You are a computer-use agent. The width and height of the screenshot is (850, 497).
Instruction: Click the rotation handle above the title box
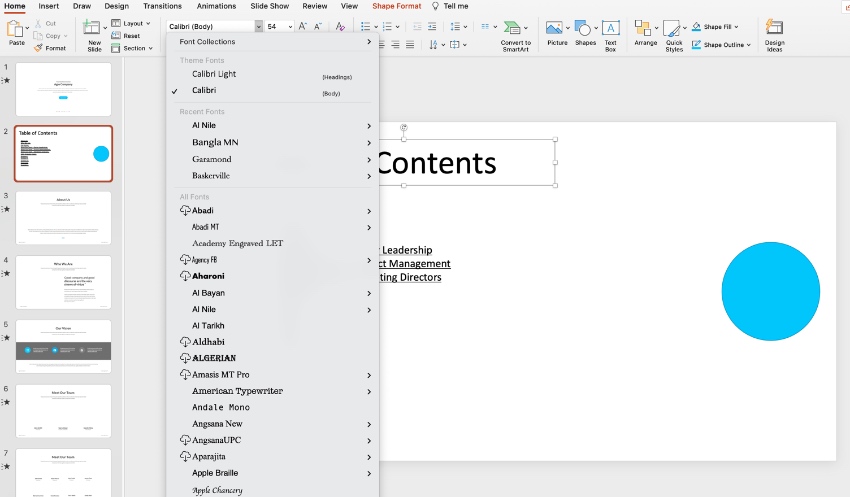pos(404,128)
